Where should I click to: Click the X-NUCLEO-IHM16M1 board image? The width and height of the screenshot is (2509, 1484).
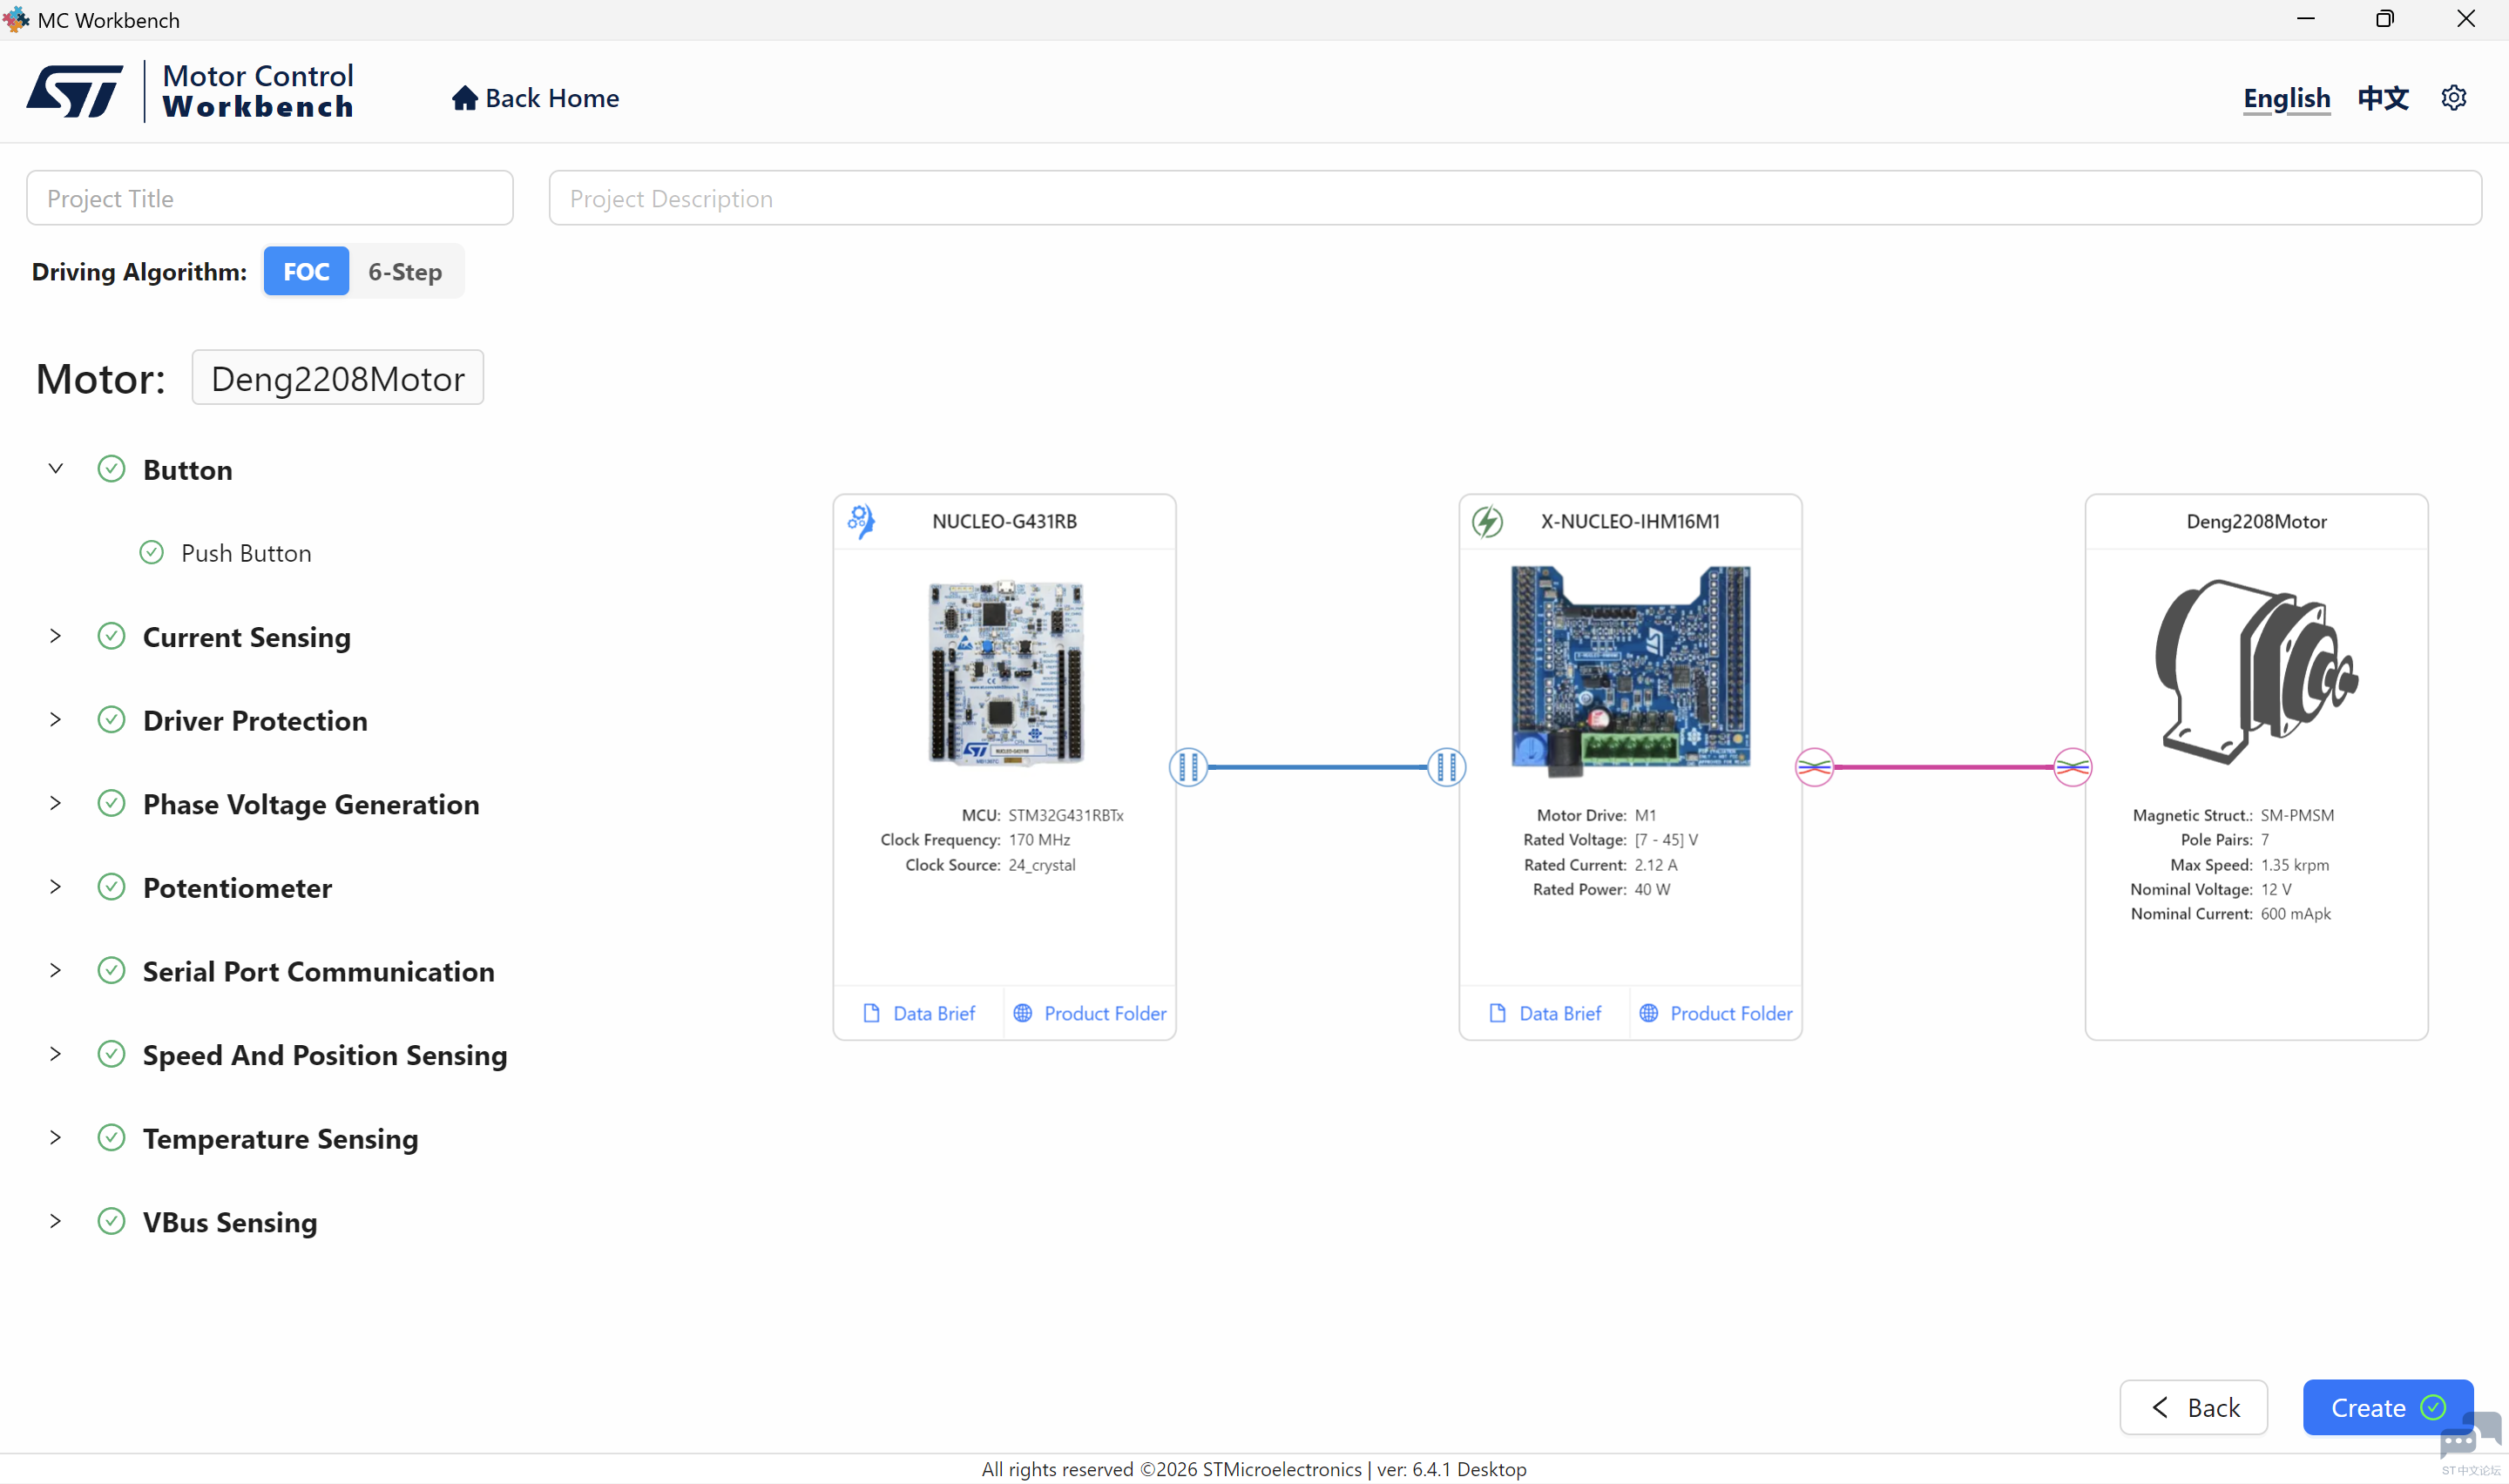click(1630, 671)
